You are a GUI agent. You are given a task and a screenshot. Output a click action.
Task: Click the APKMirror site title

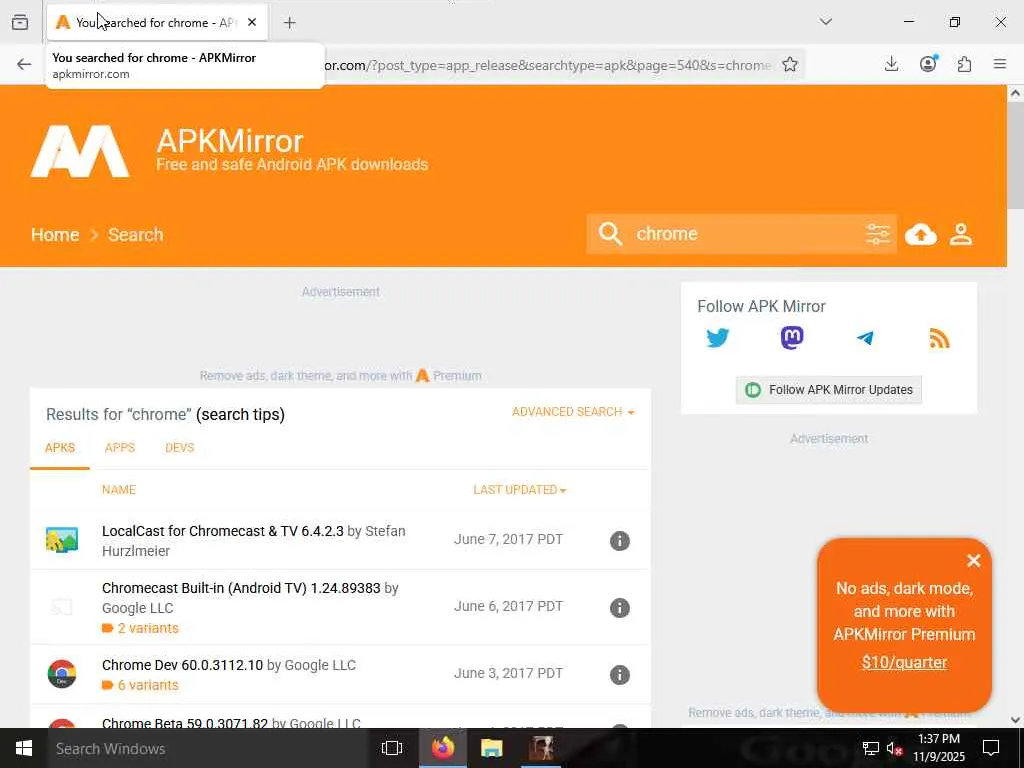230,140
